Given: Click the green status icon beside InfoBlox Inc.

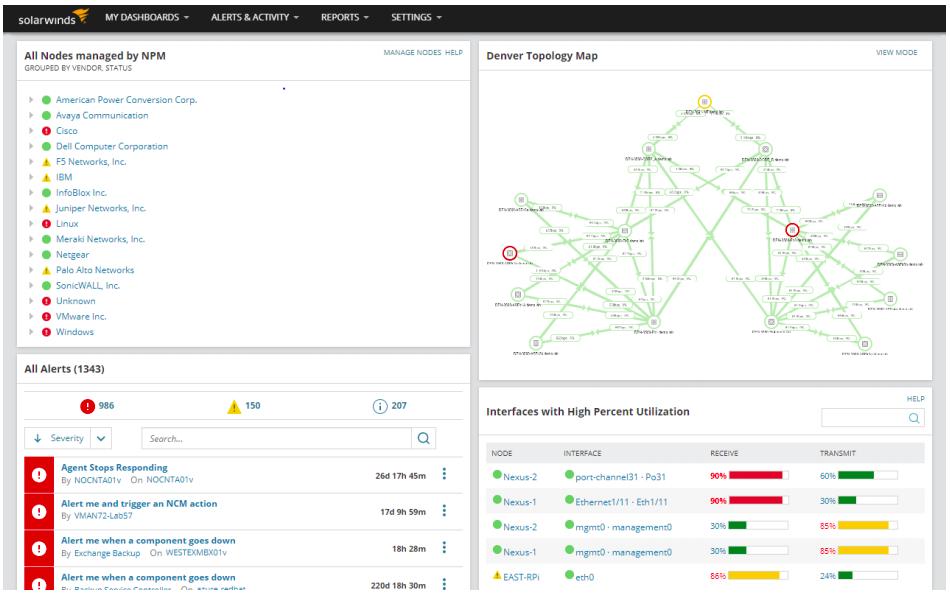Looking at the screenshot, I should 46,193.
